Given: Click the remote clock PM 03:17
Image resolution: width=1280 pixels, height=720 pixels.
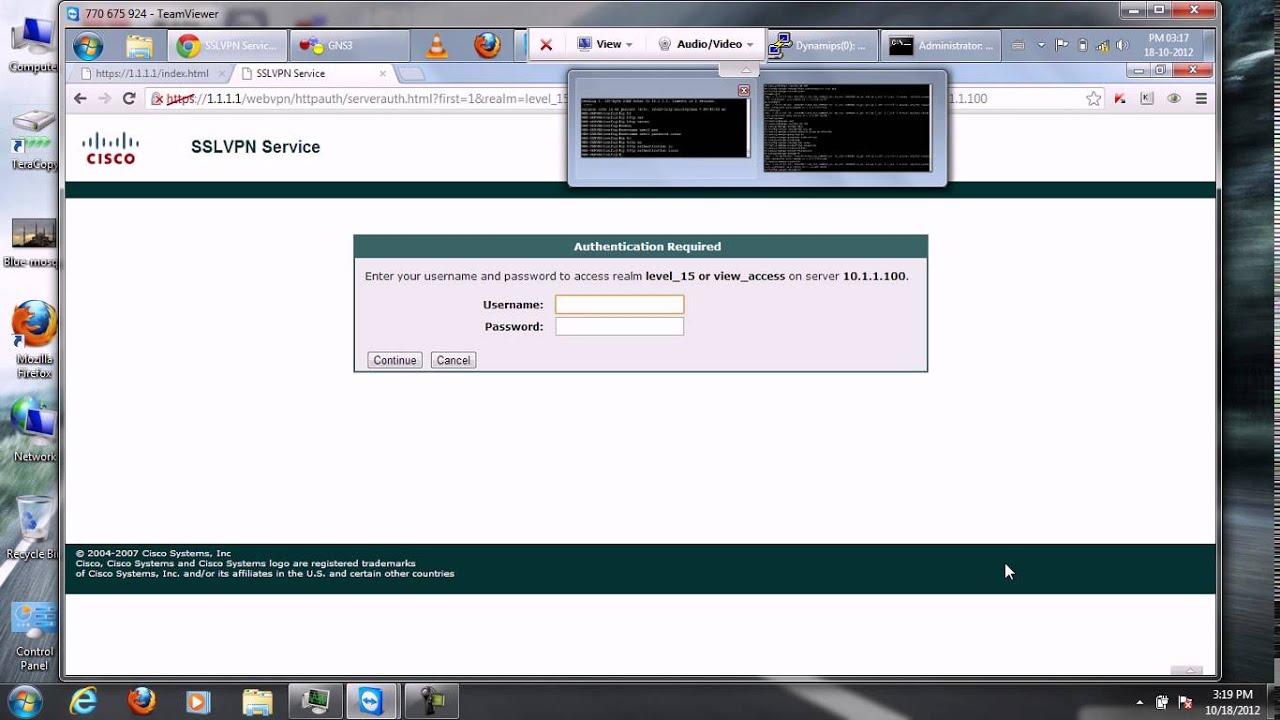Looking at the screenshot, I should click(x=1168, y=45).
